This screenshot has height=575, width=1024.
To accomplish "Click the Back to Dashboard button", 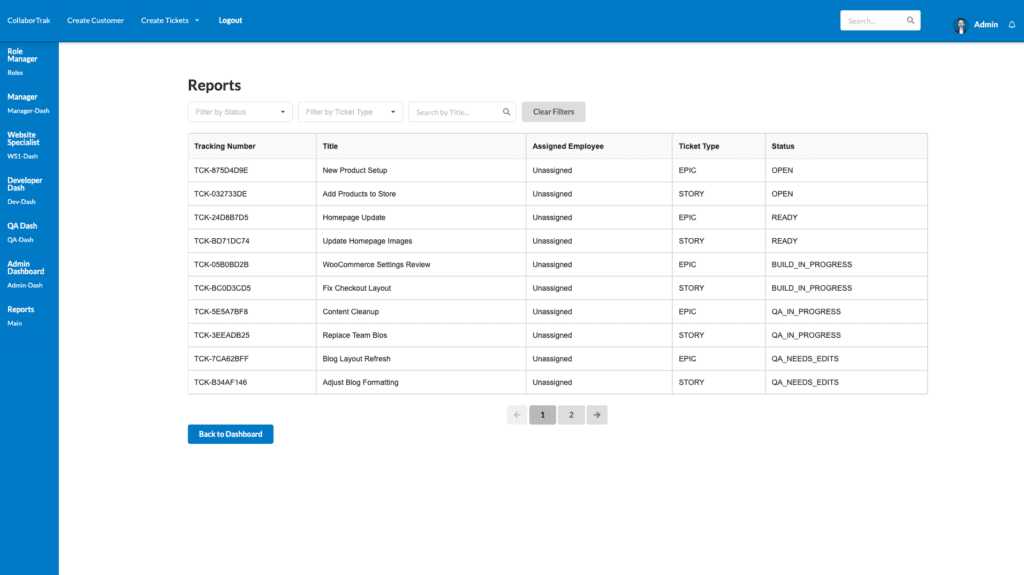I will [230, 434].
